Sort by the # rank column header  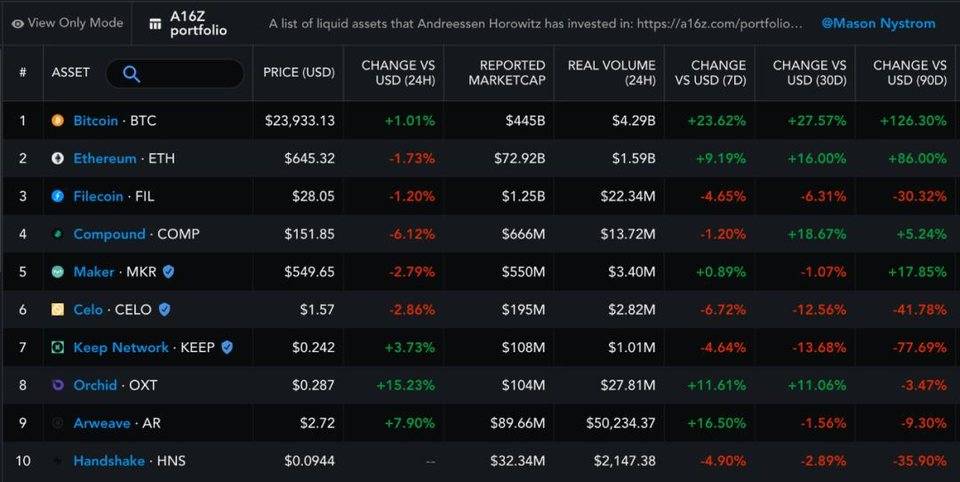tap(23, 72)
